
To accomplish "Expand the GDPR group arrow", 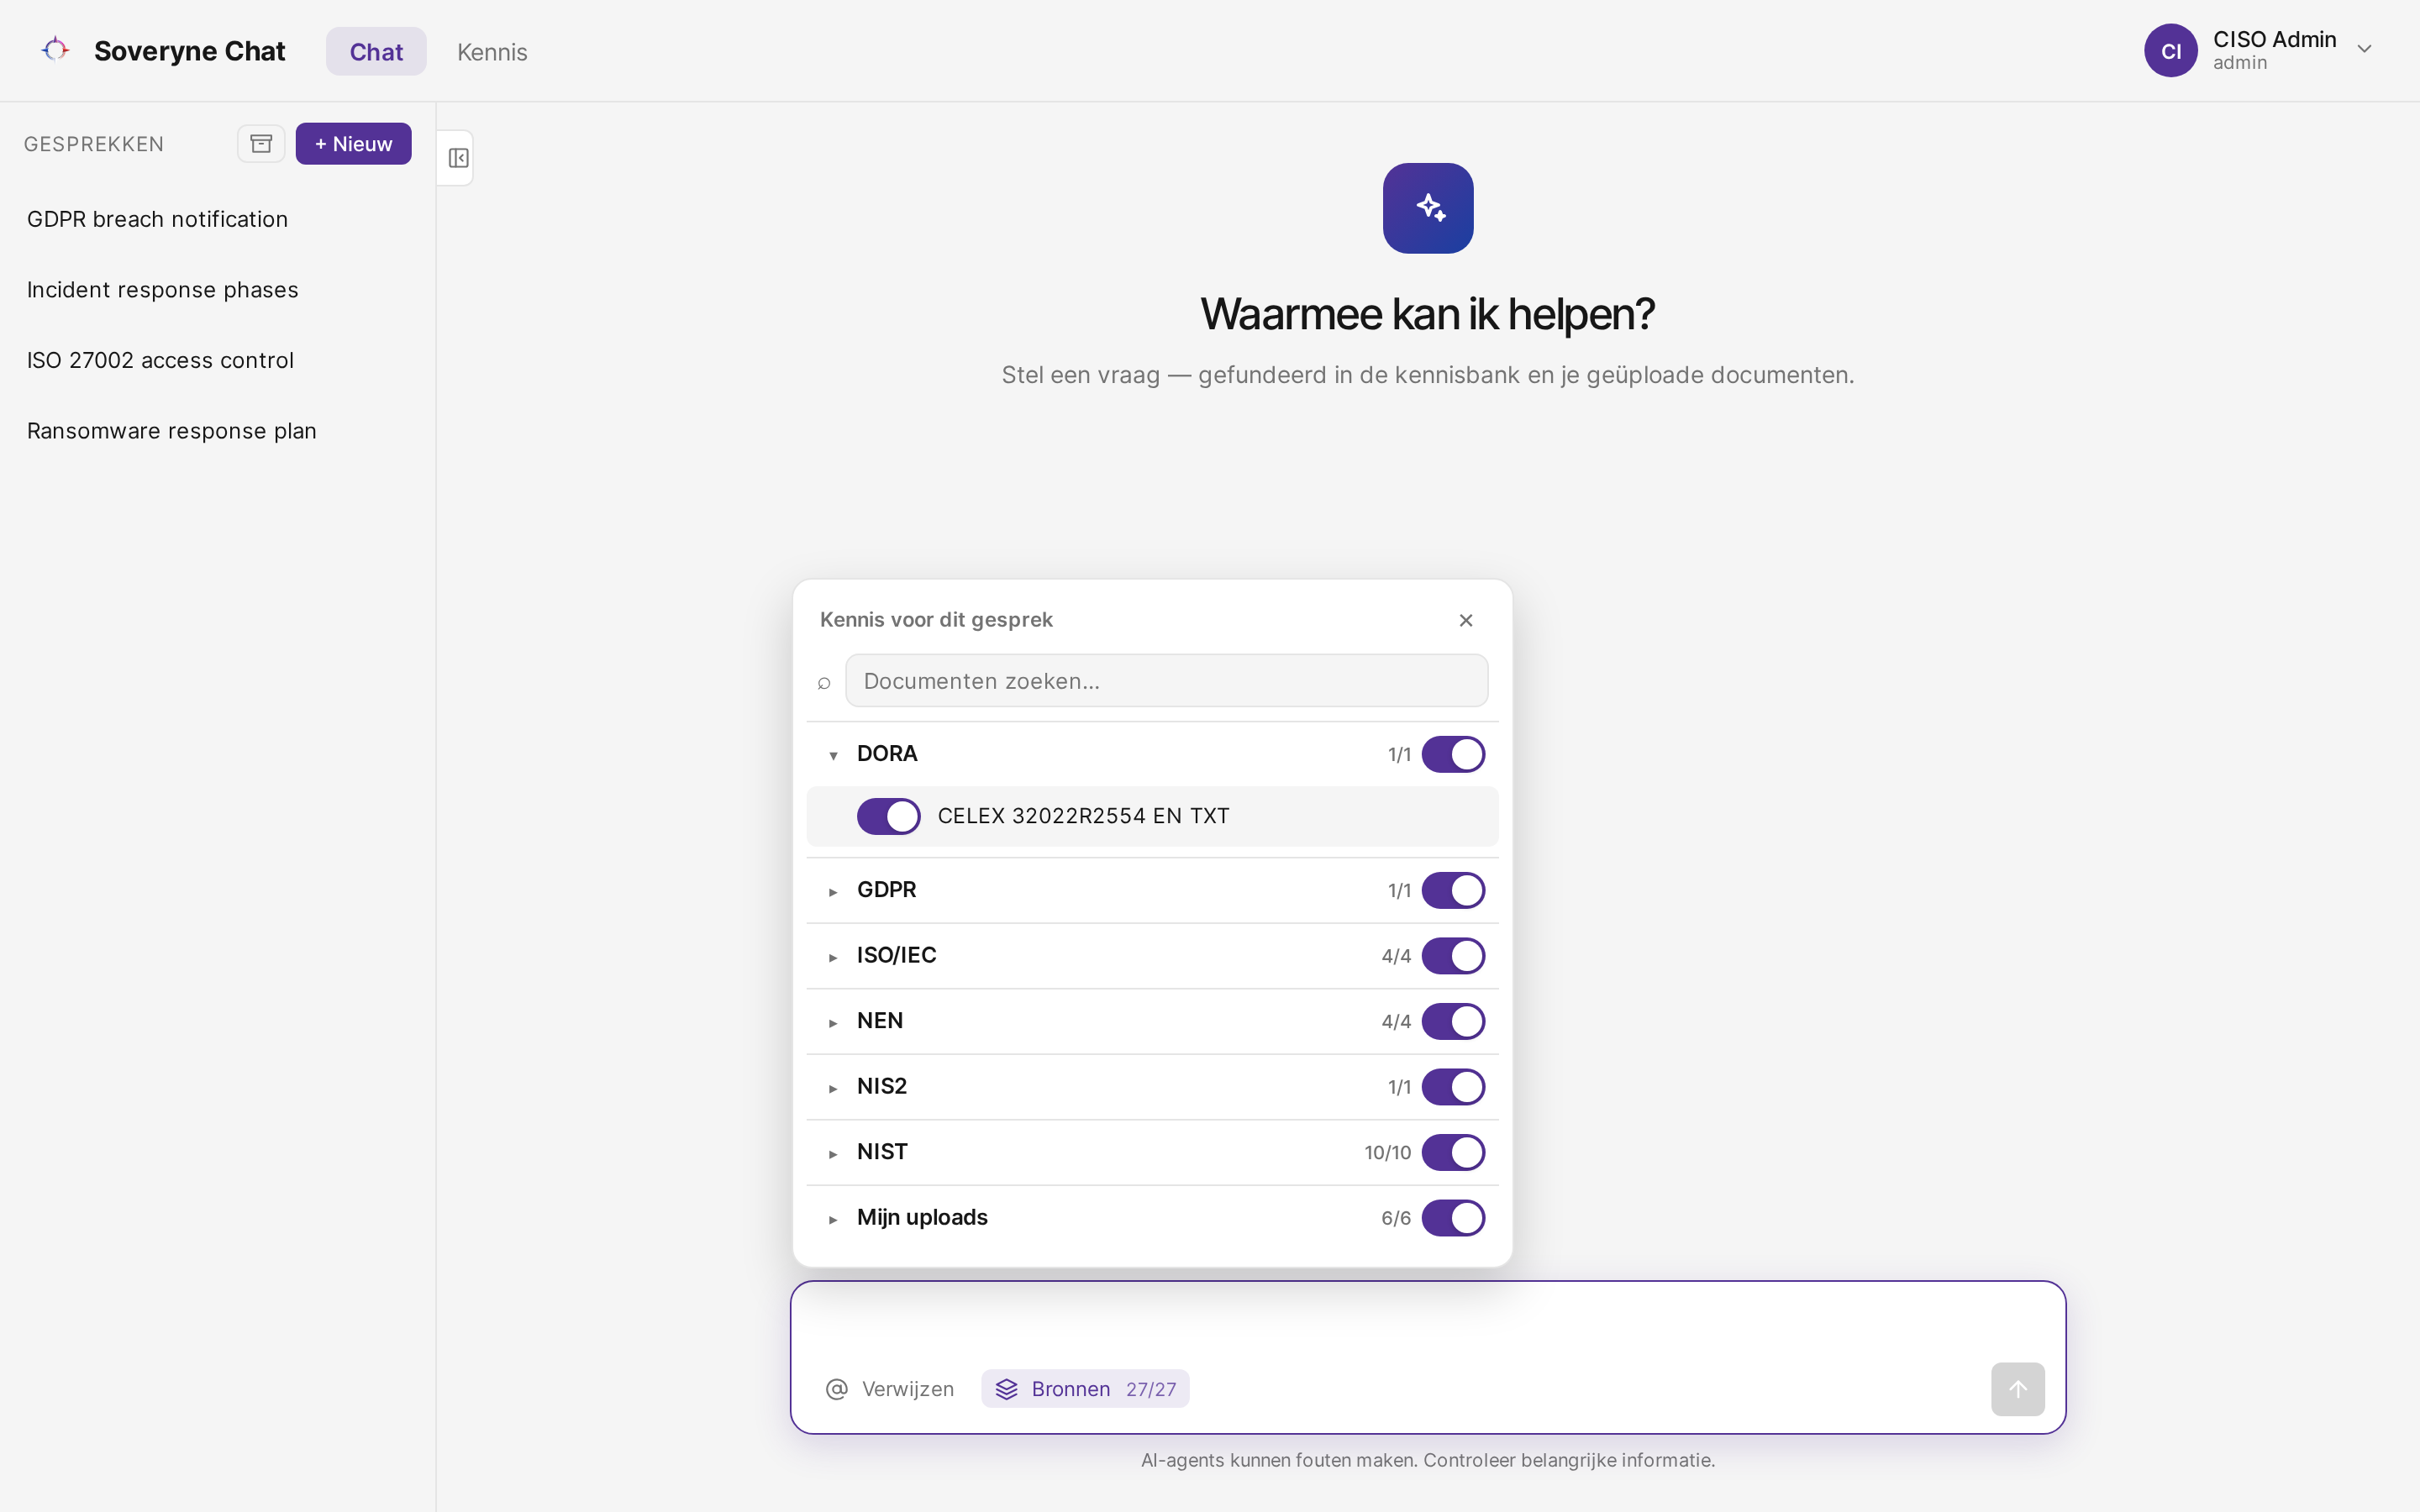I will click(x=833, y=891).
